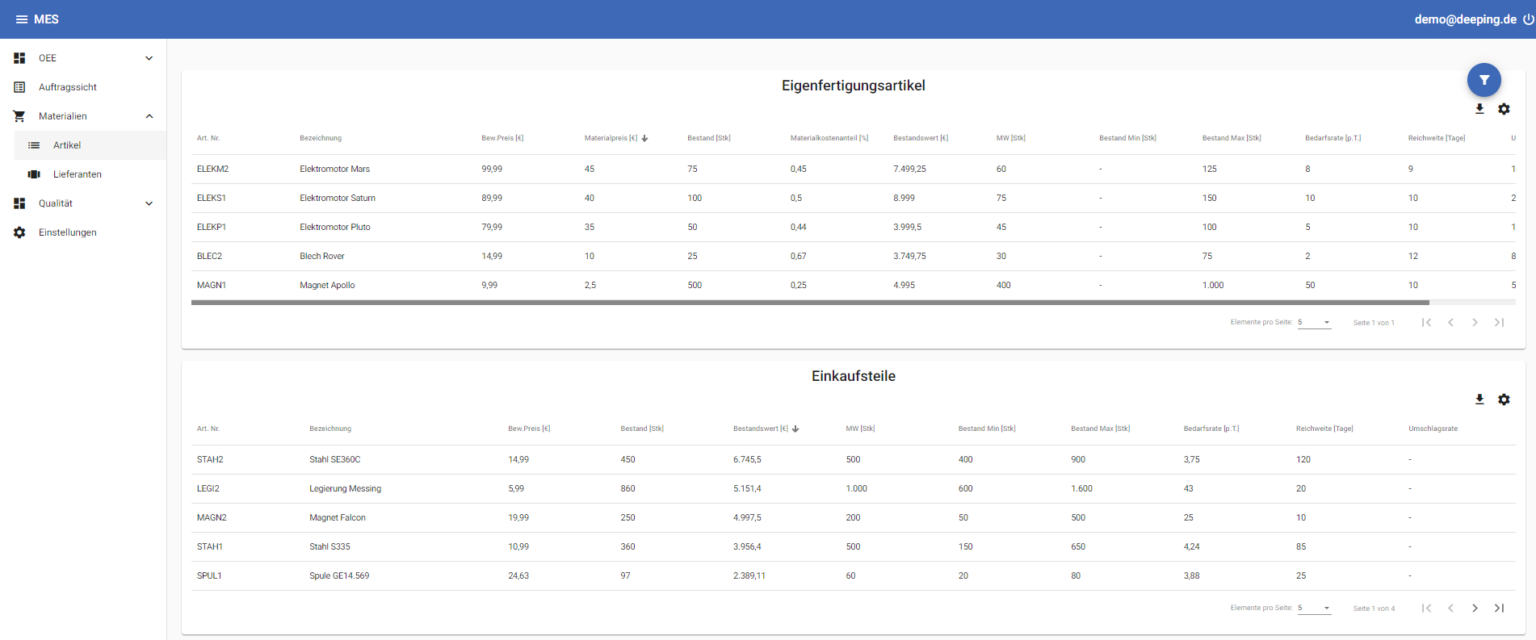Download the Eigenfertigungsartikel table
Screen dimensions: 1536x640
pyautogui.click(x=1480, y=109)
